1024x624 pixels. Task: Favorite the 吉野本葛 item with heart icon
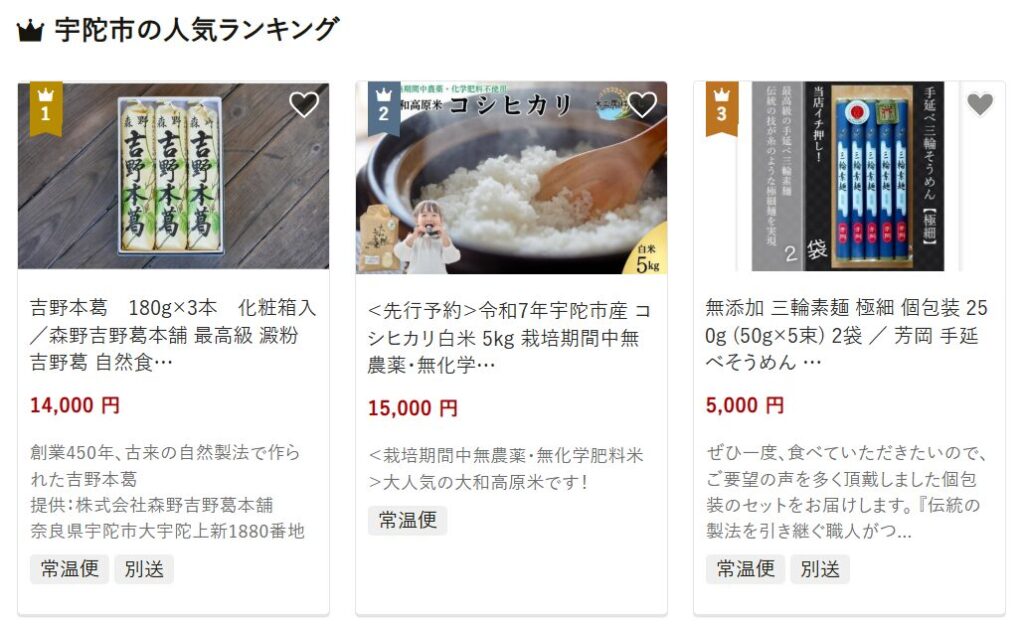pos(304,104)
